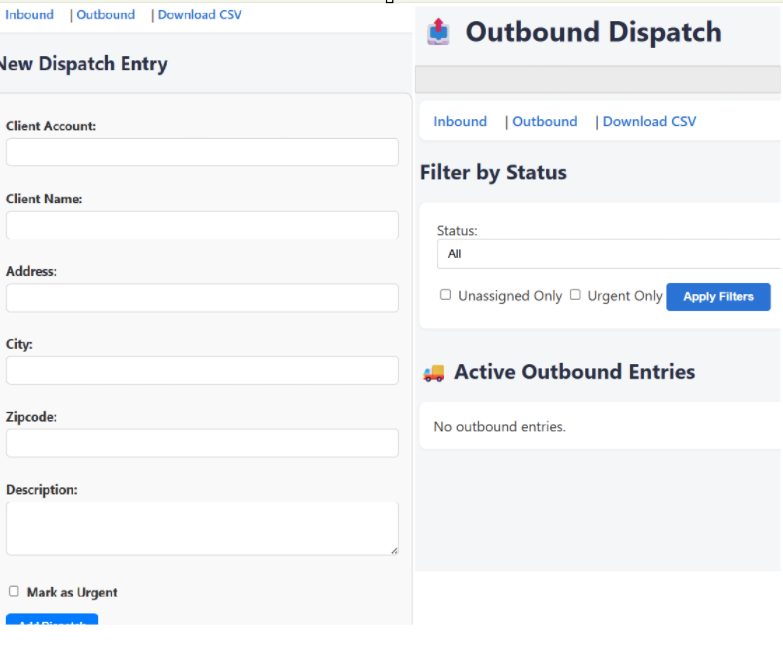Screen dimensions: 783x646
Task: Click the 'New Dispatch Entry' heading
Action: [x=83, y=64]
